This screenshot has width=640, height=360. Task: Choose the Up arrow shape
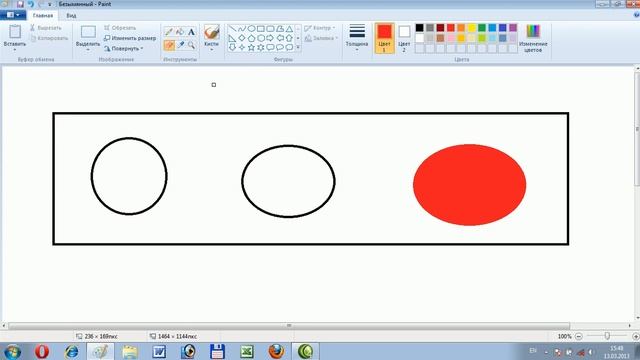pos(289,38)
